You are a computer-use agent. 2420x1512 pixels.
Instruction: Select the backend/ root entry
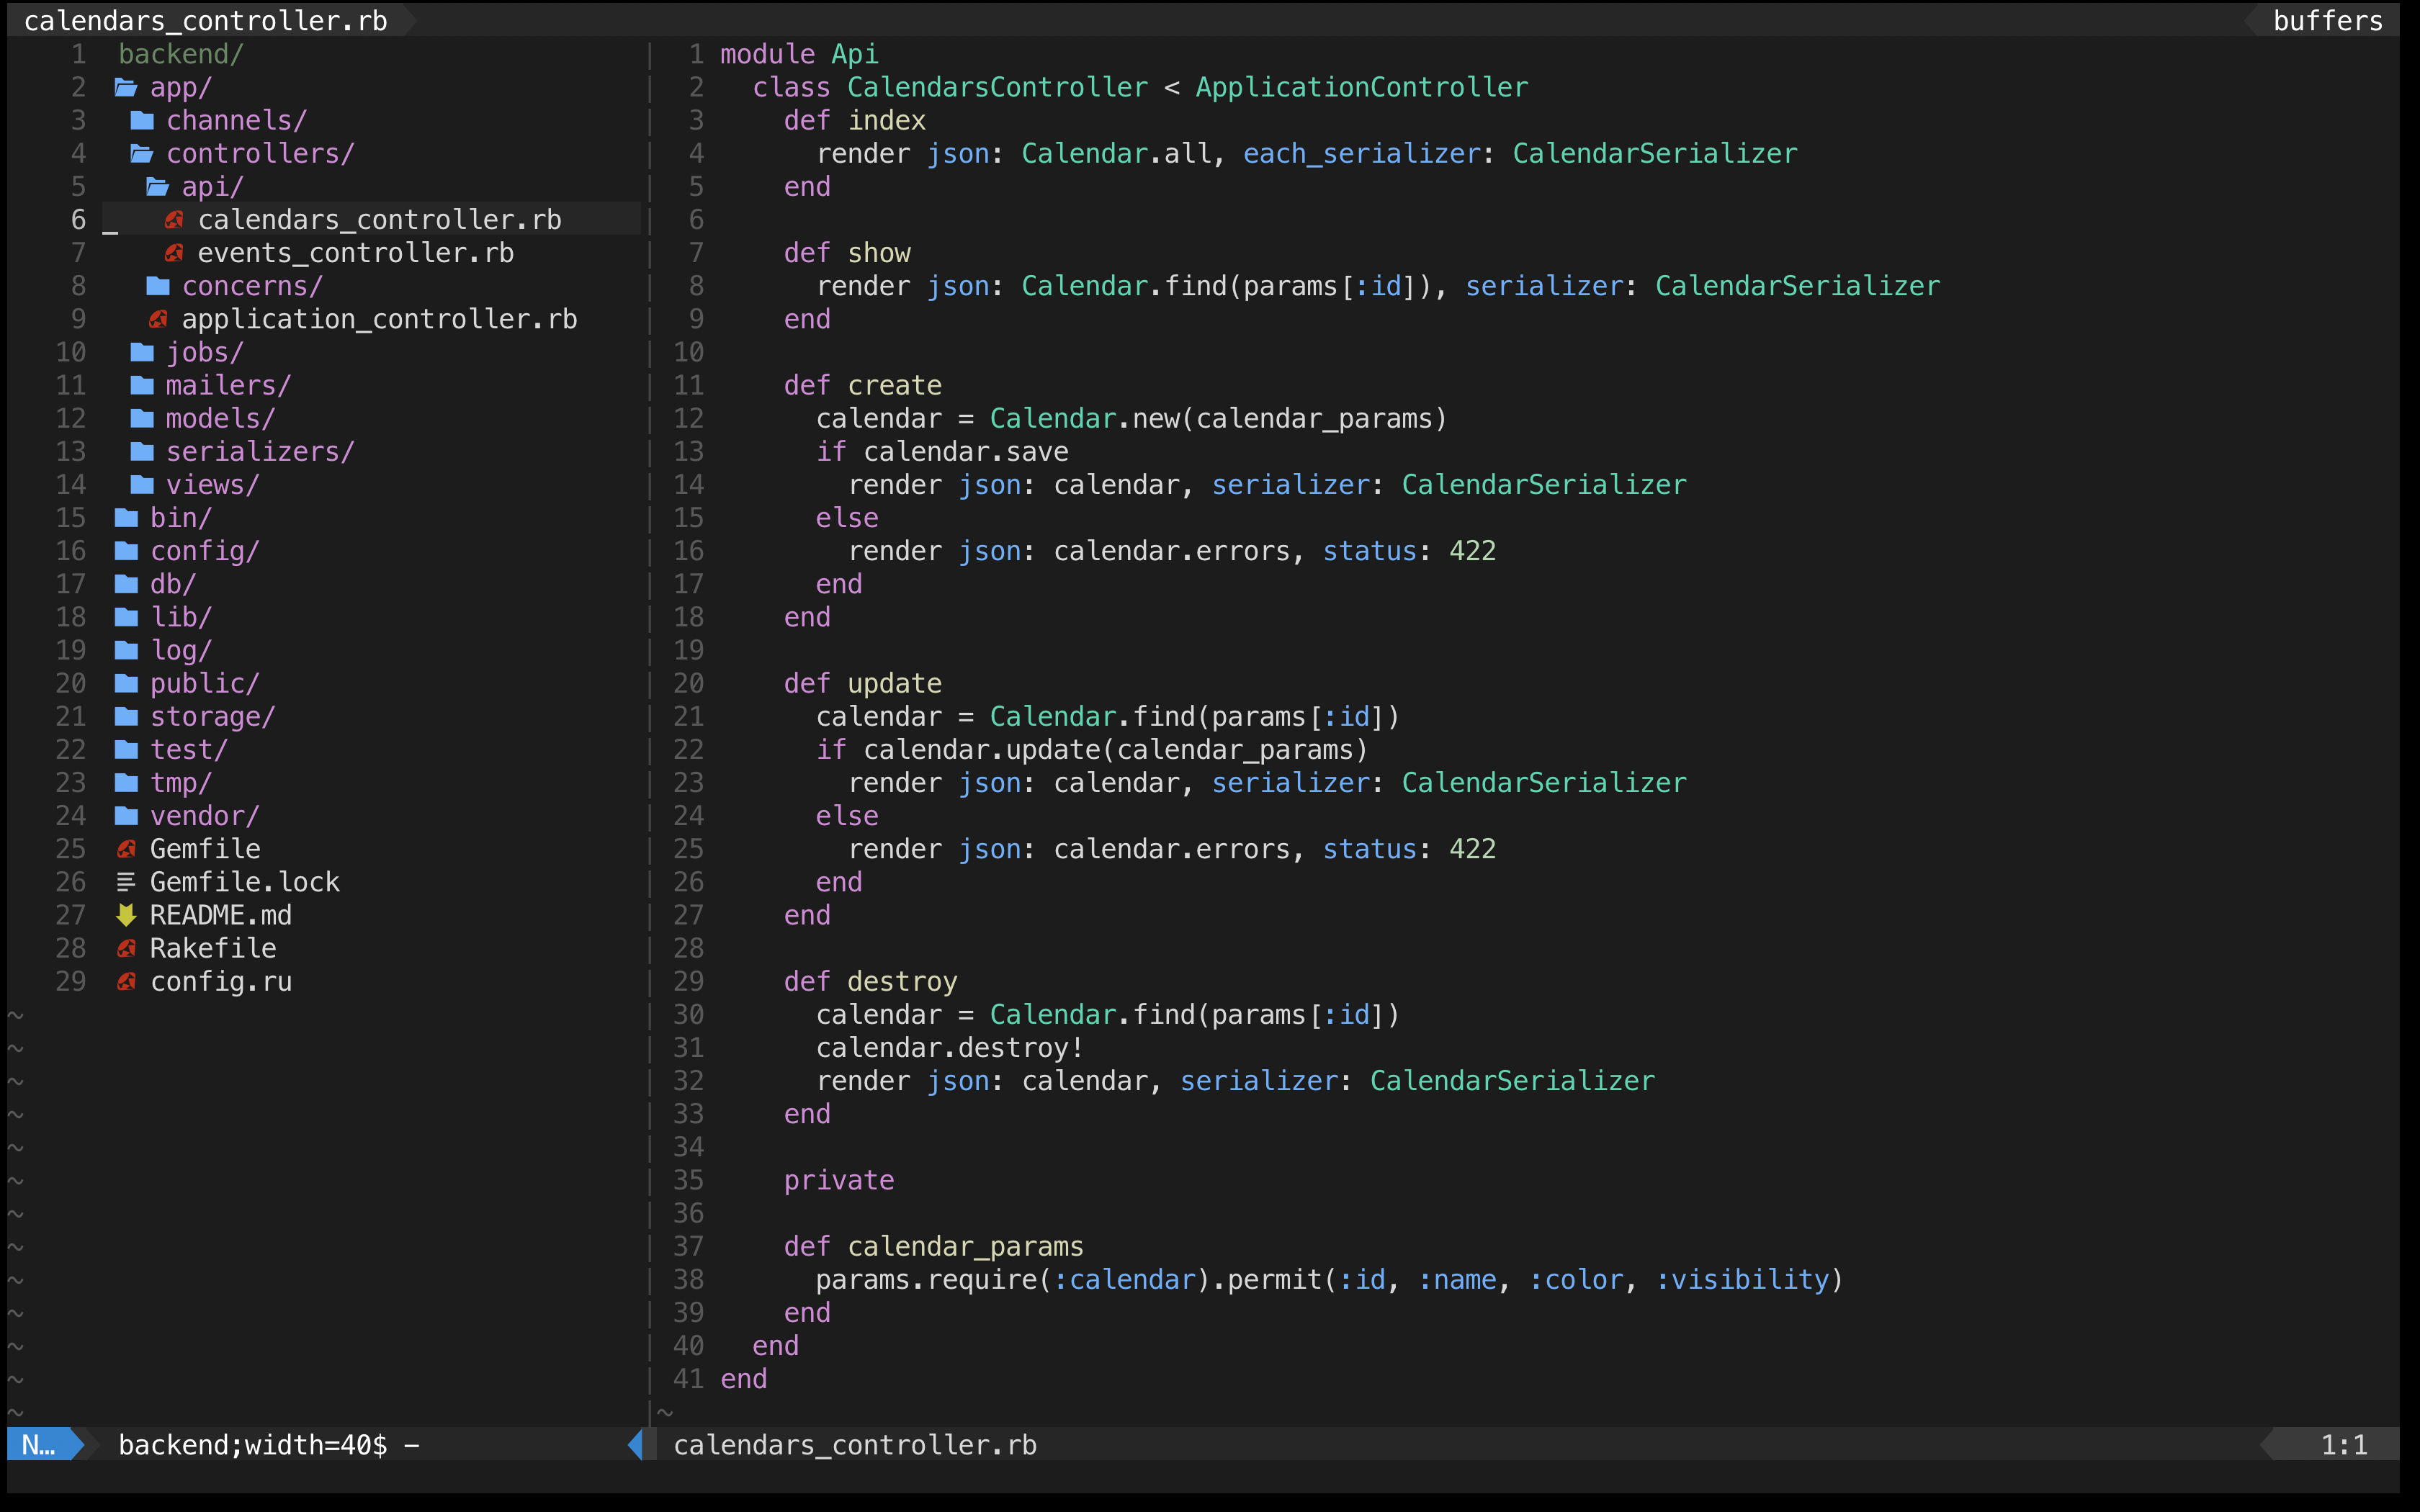pos(180,54)
